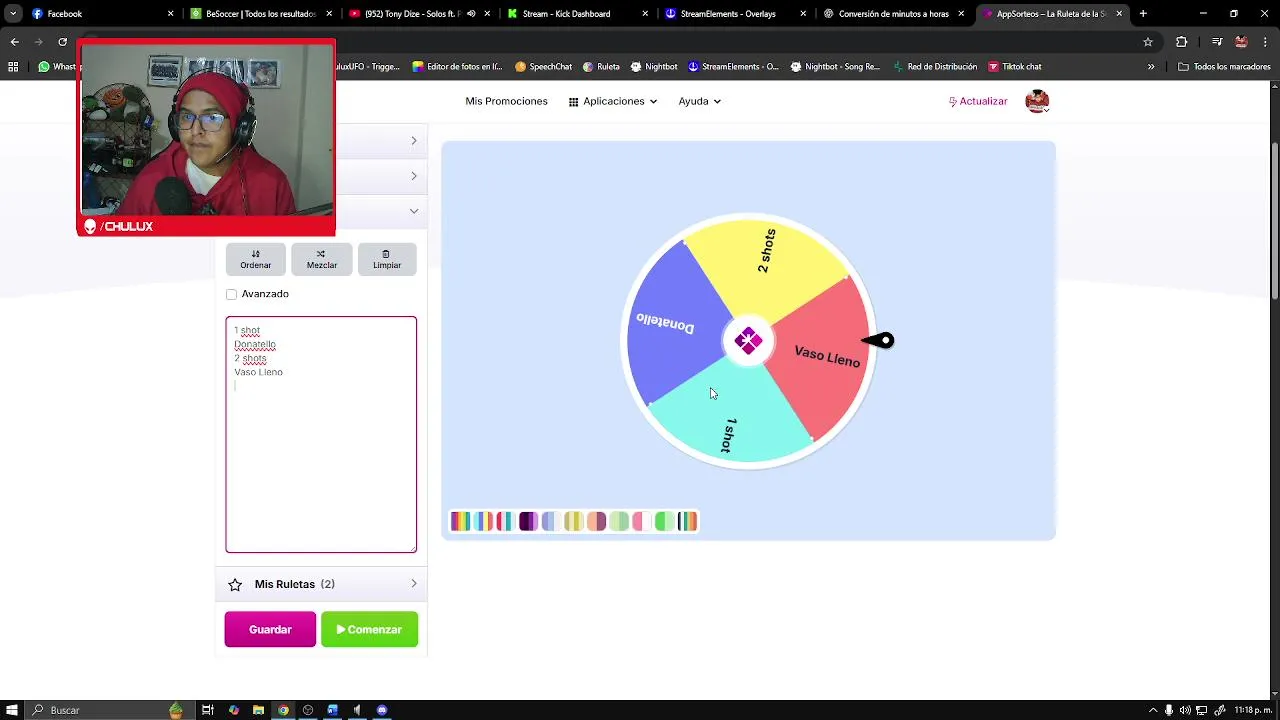Viewport: 1280px width, 720px height.
Task: Open Task View from the taskbar
Action: [x=208, y=710]
